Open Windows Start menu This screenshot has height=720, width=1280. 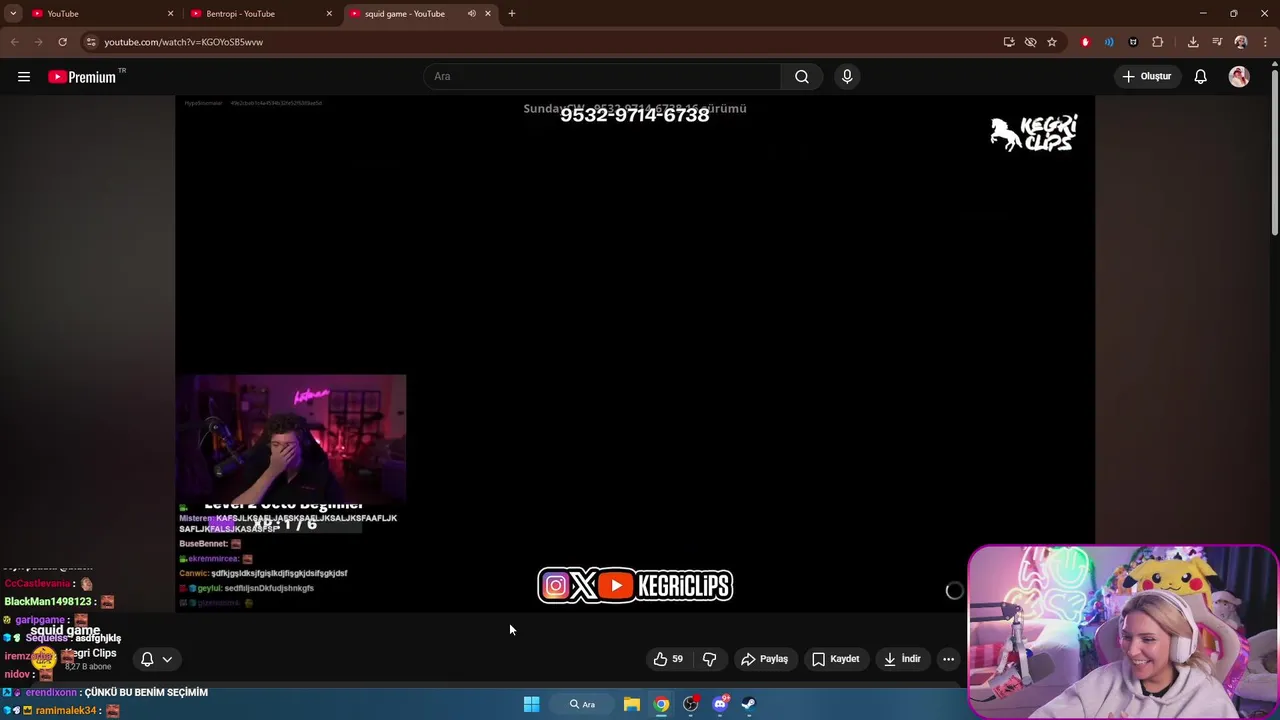coord(532,704)
